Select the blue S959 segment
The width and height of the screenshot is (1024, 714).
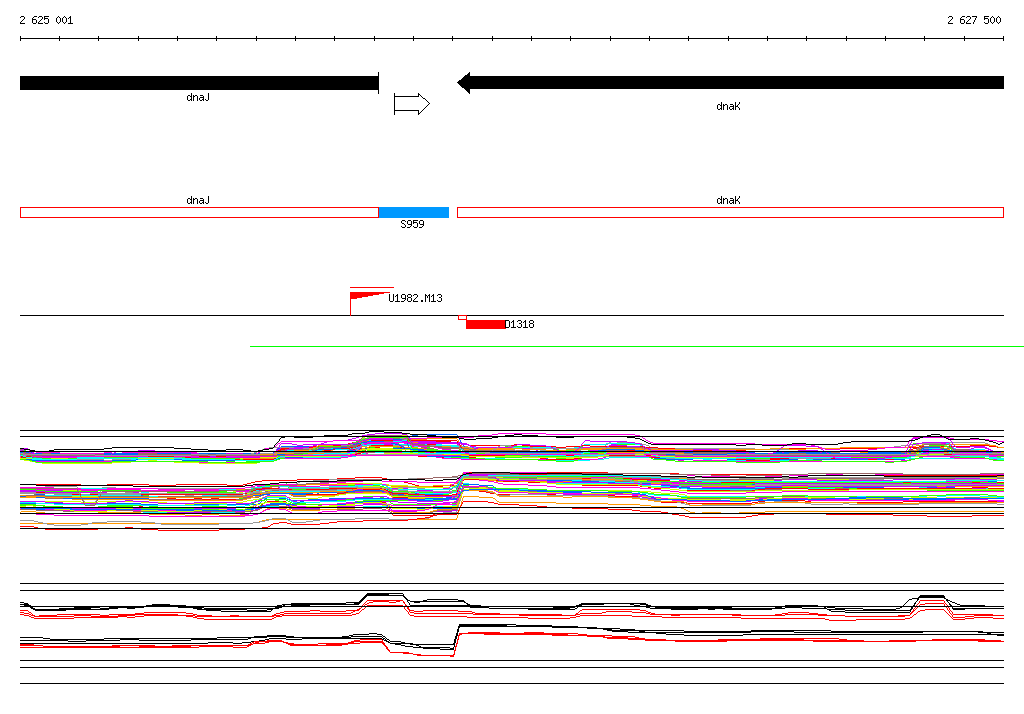tap(414, 212)
